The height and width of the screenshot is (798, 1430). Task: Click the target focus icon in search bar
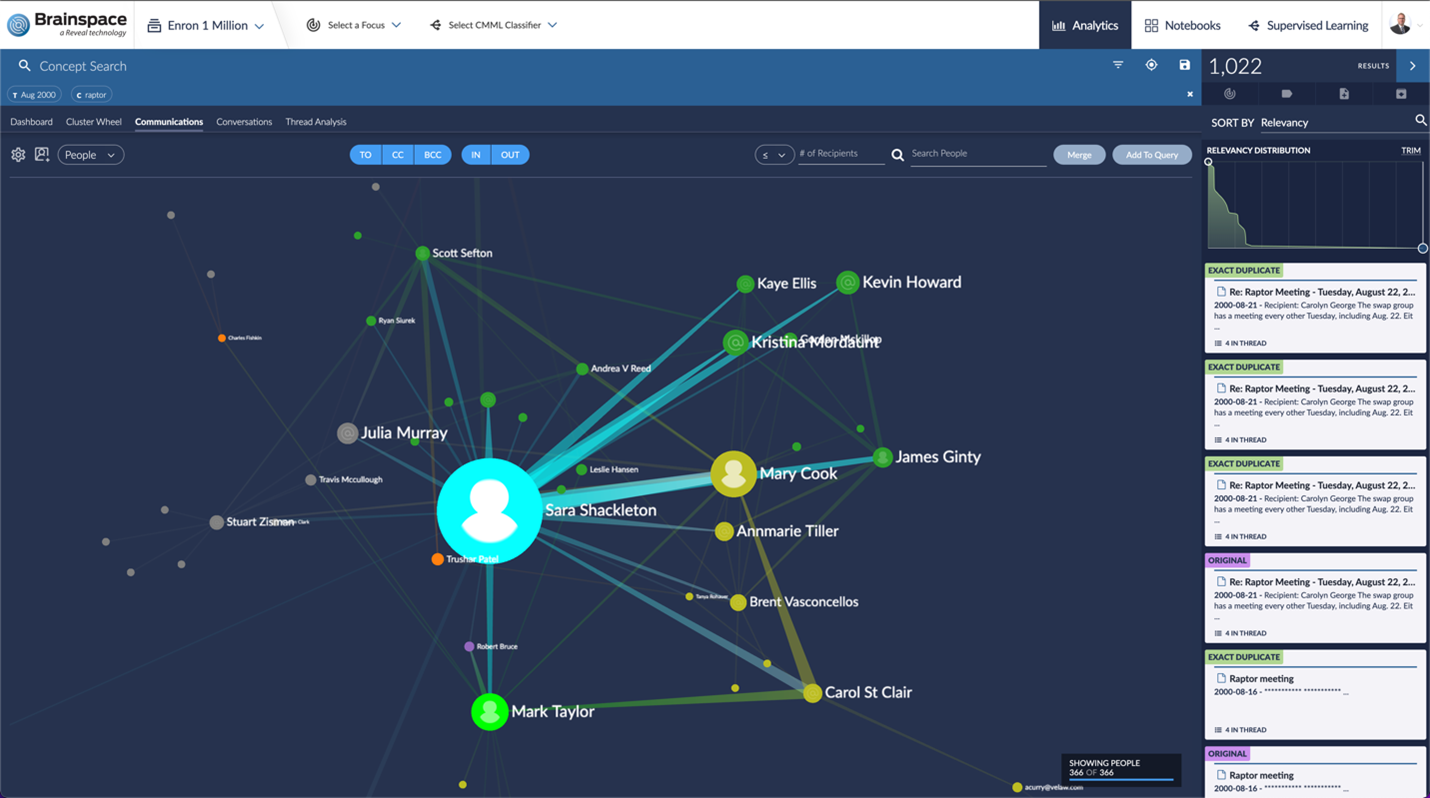click(x=1151, y=65)
